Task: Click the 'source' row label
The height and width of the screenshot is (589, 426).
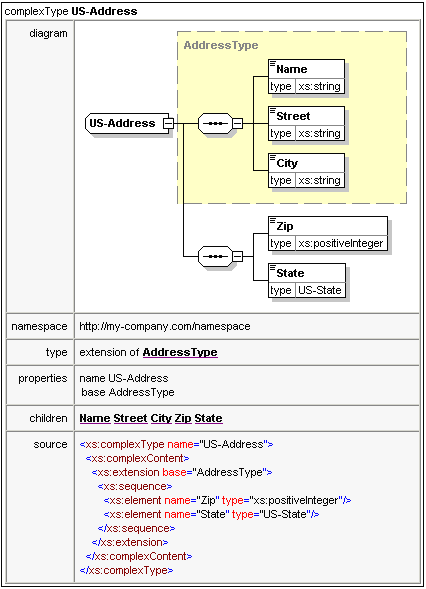Action: (50, 444)
